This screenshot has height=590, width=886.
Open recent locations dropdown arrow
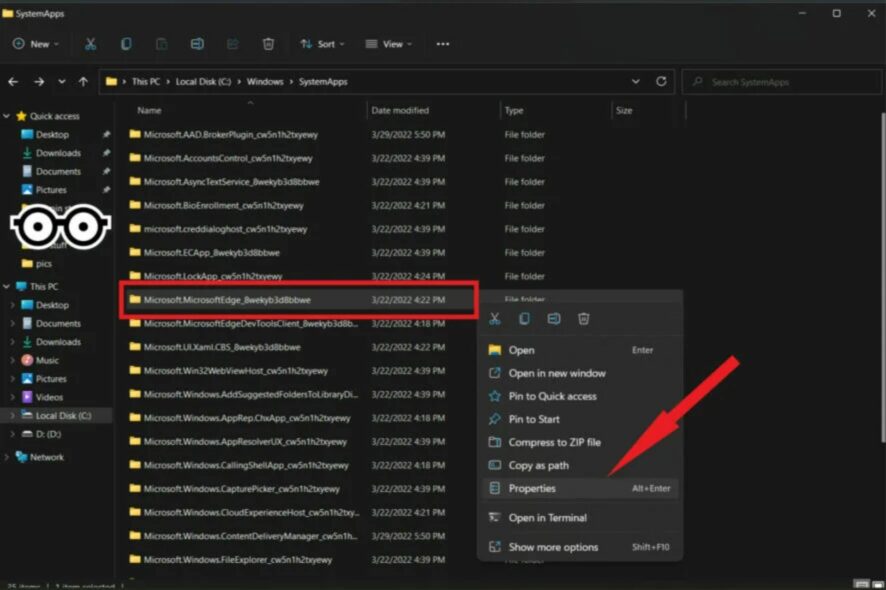[62, 82]
